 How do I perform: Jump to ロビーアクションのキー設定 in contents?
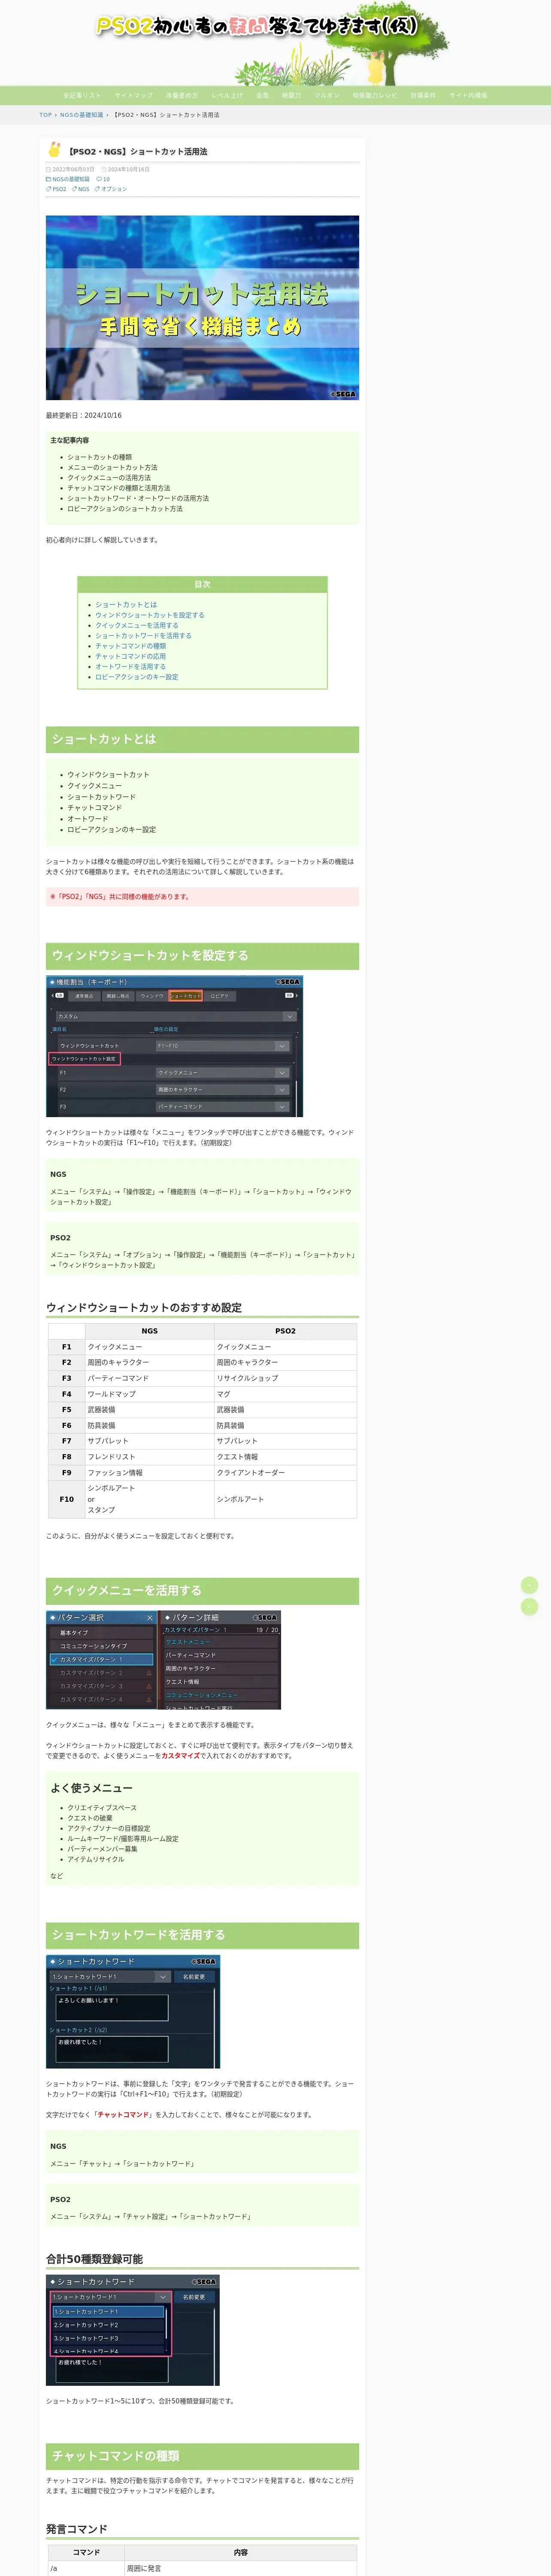click(x=137, y=677)
